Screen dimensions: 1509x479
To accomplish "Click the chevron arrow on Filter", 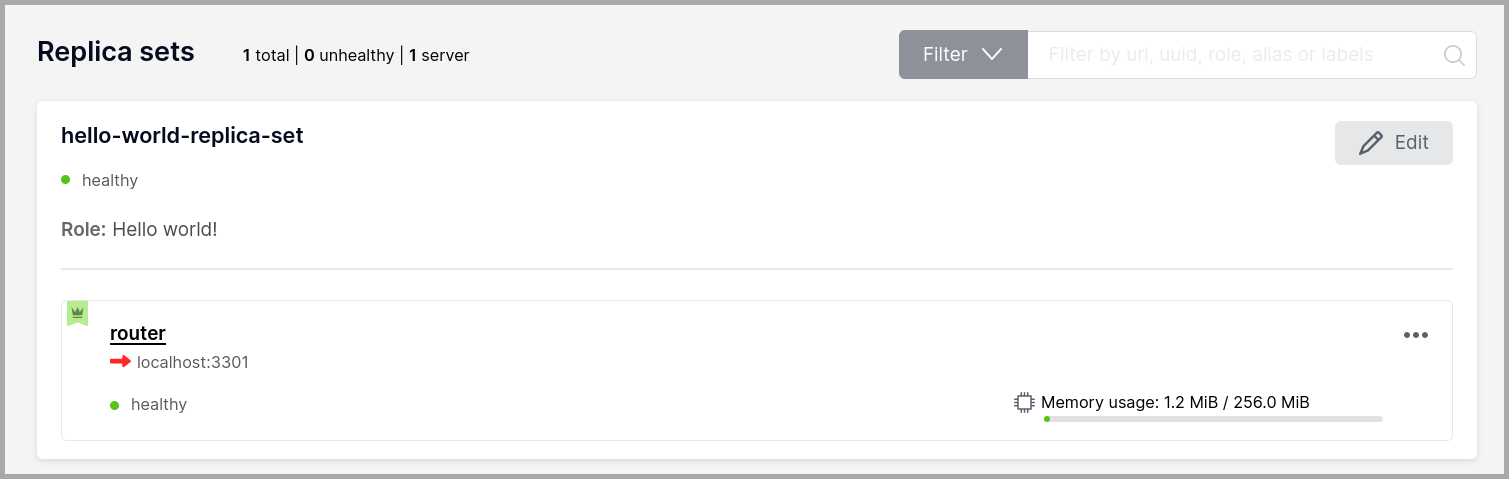I will [x=992, y=54].
